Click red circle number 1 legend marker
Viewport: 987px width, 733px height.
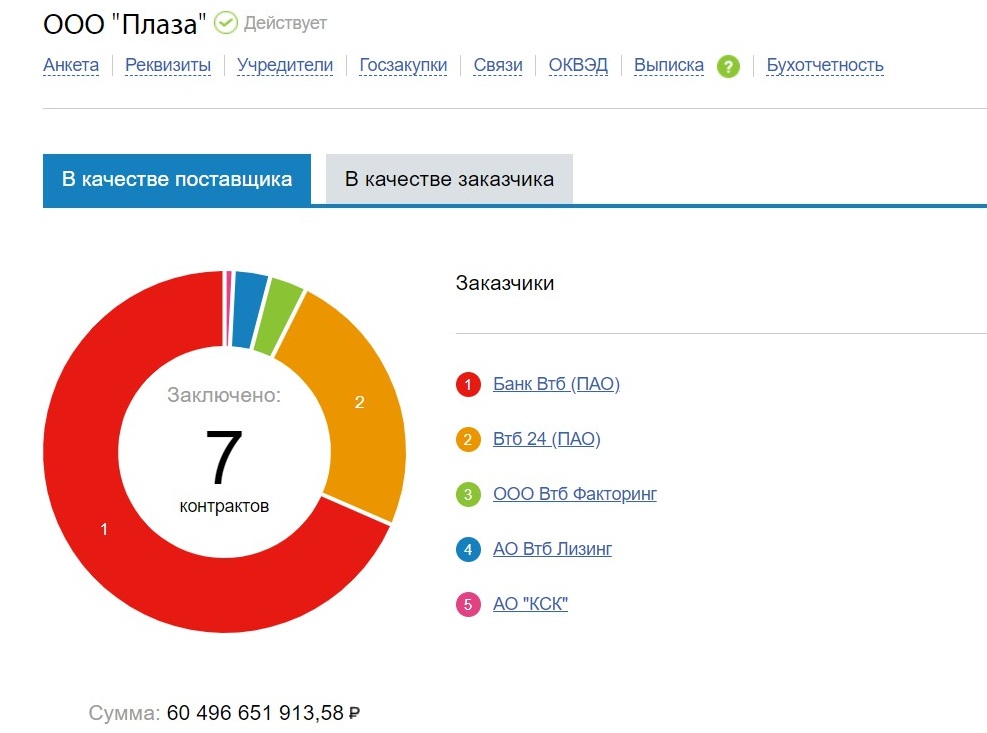click(x=468, y=384)
